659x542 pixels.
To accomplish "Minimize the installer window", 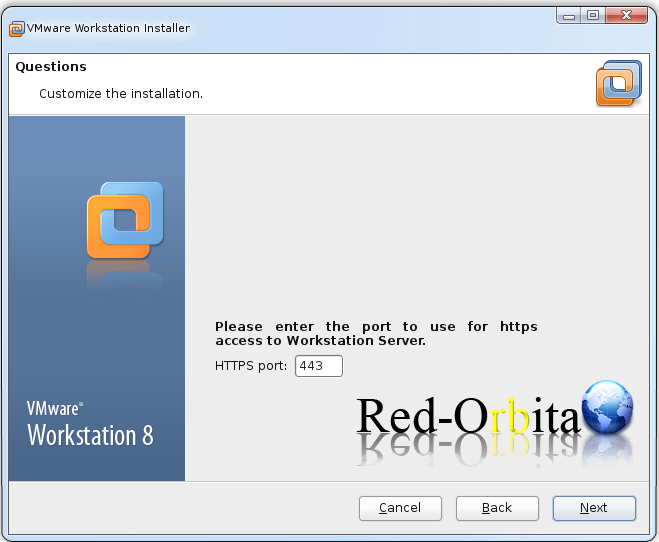I will 569,16.
